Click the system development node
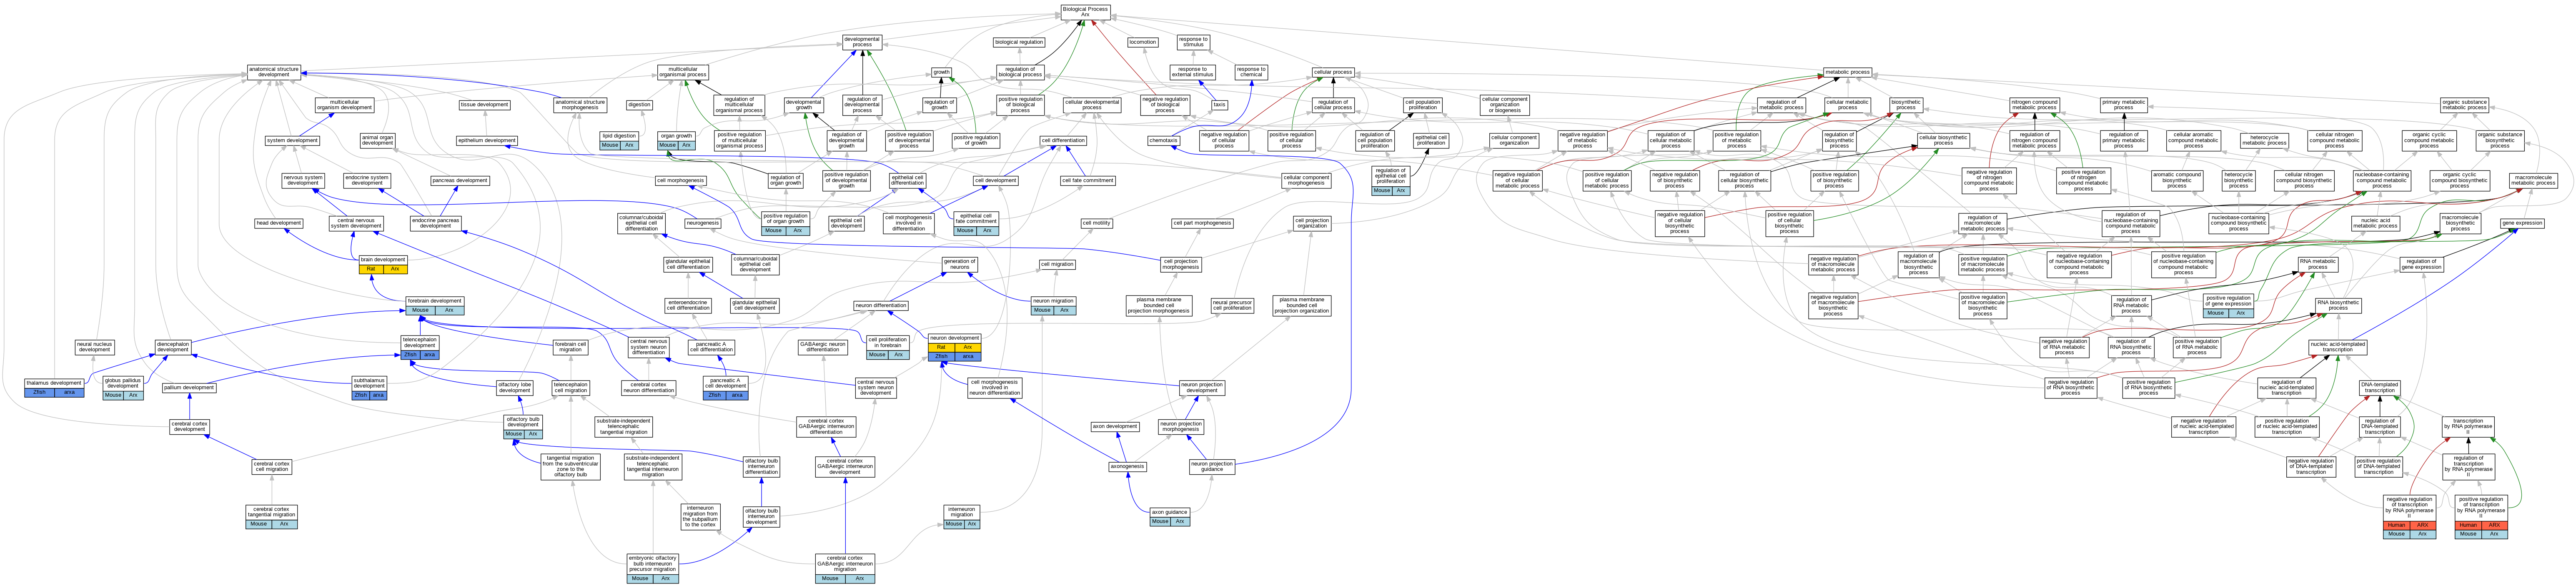 (293, 141)
